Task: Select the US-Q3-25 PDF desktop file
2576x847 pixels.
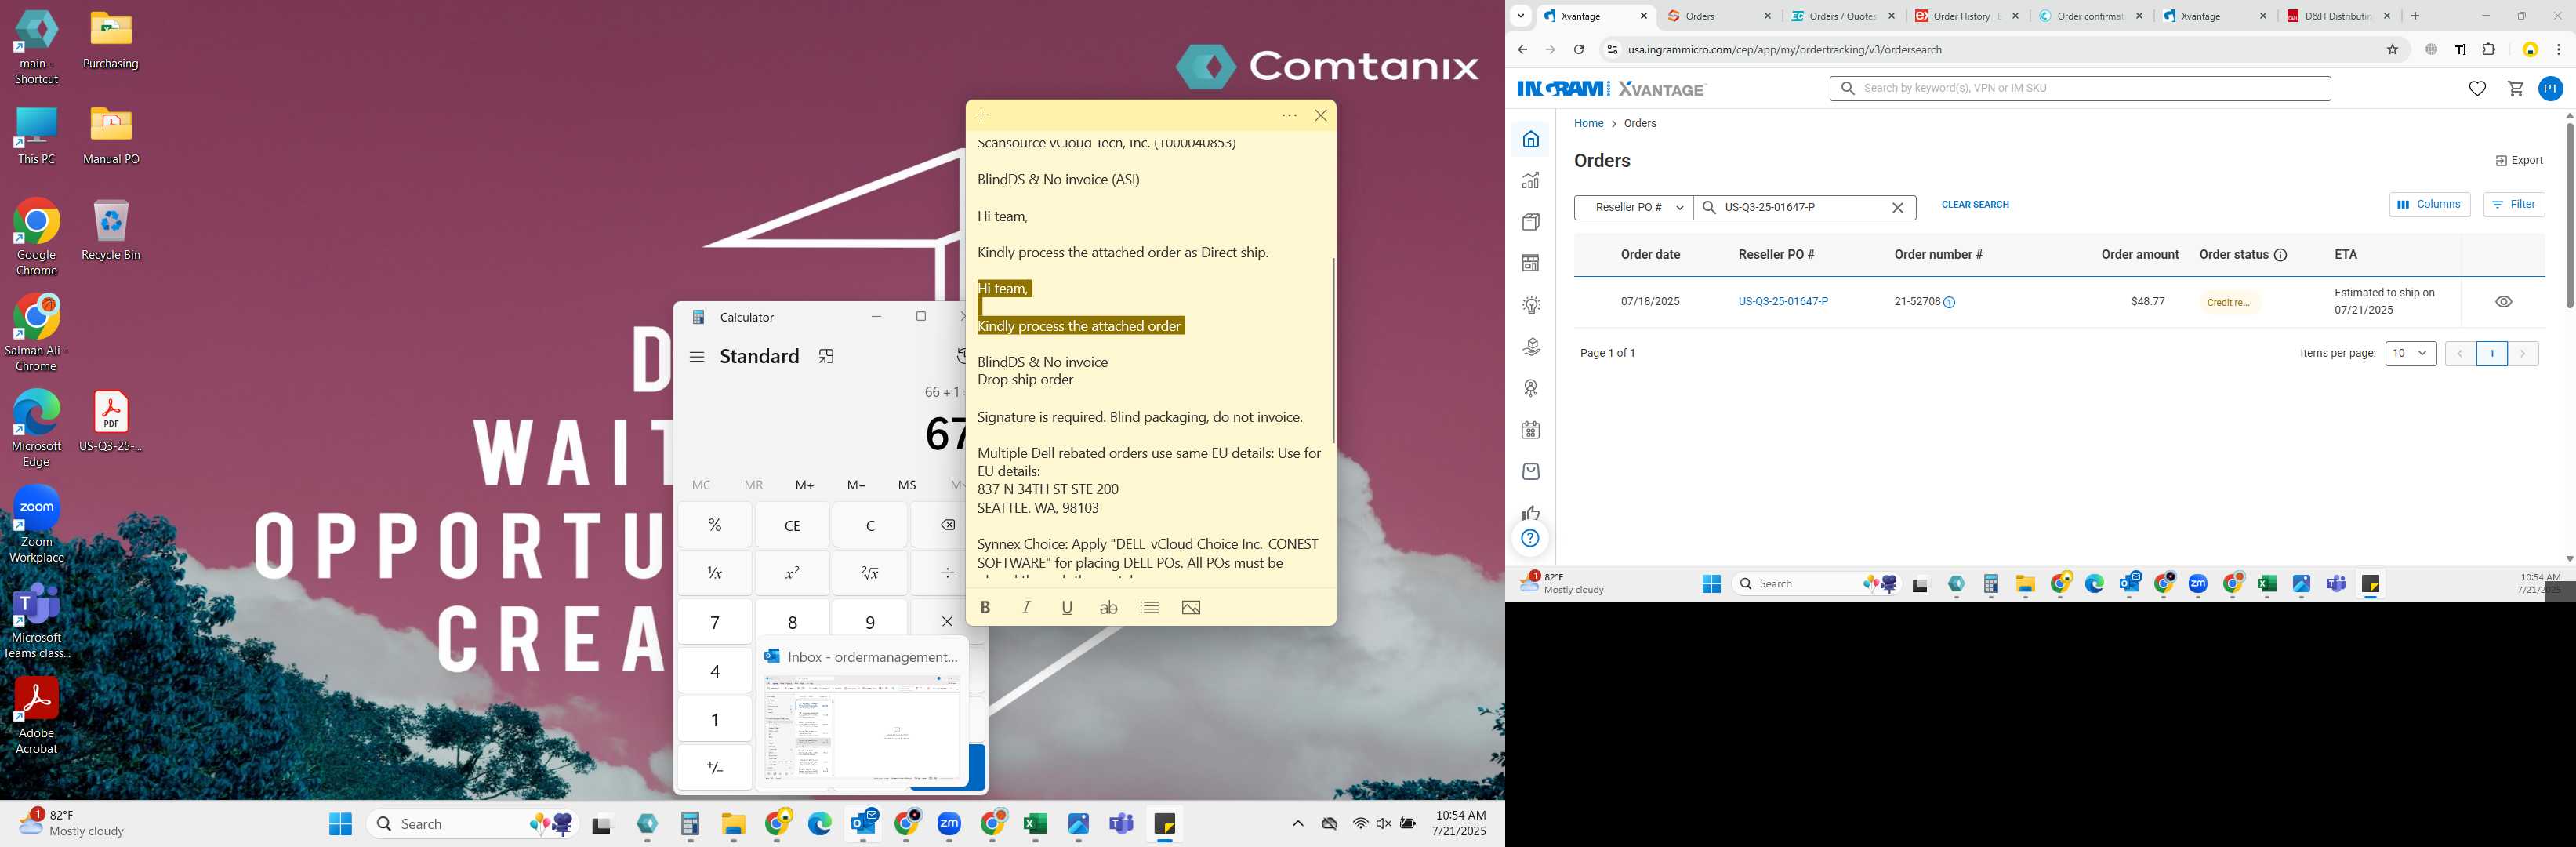Action: tap(111, 421)
